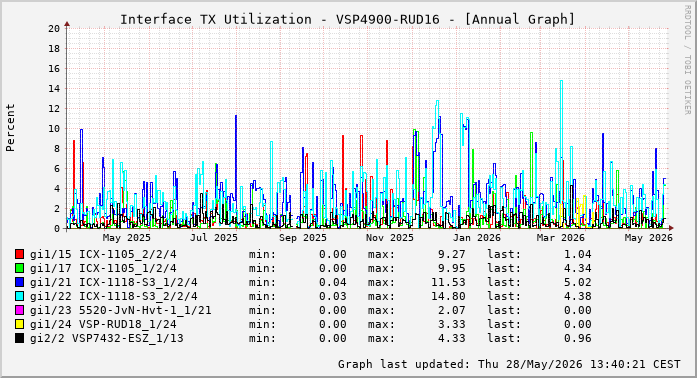This screenshot has width=697, height=378.
Task: Click last value 1.04 for gi1/15
Action: pyautogui.click(x=578, y=254)
